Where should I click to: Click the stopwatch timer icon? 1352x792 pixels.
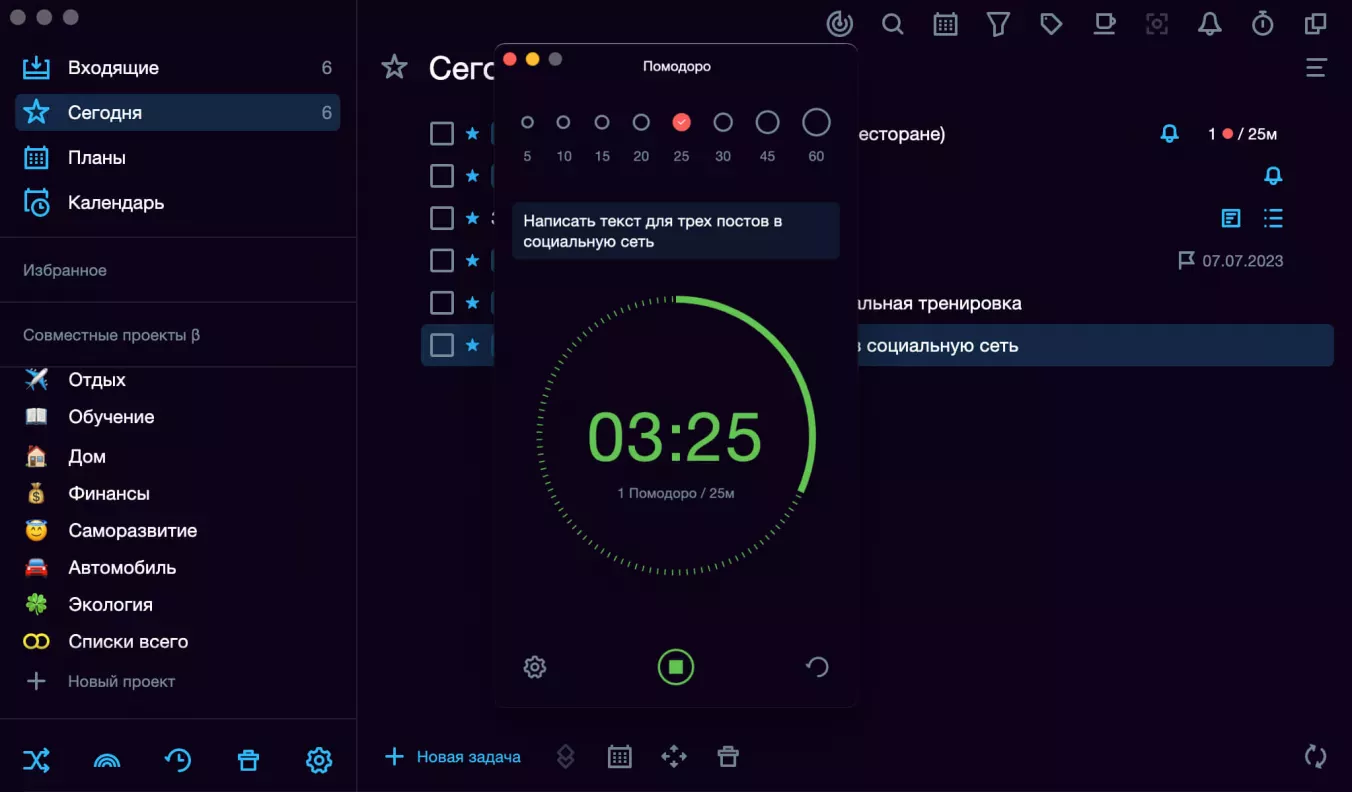coord(1263,23)
